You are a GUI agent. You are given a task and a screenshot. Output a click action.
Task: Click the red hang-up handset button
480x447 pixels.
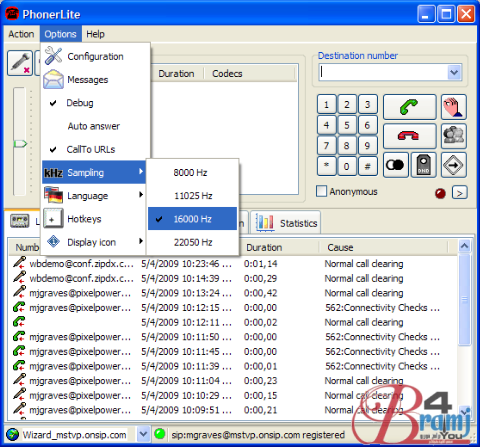click(x=409, y=136)
